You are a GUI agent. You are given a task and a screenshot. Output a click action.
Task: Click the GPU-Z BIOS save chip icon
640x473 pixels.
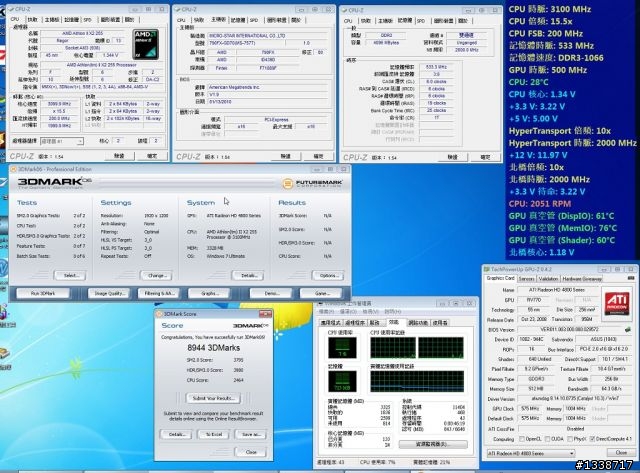click(627, 329)
